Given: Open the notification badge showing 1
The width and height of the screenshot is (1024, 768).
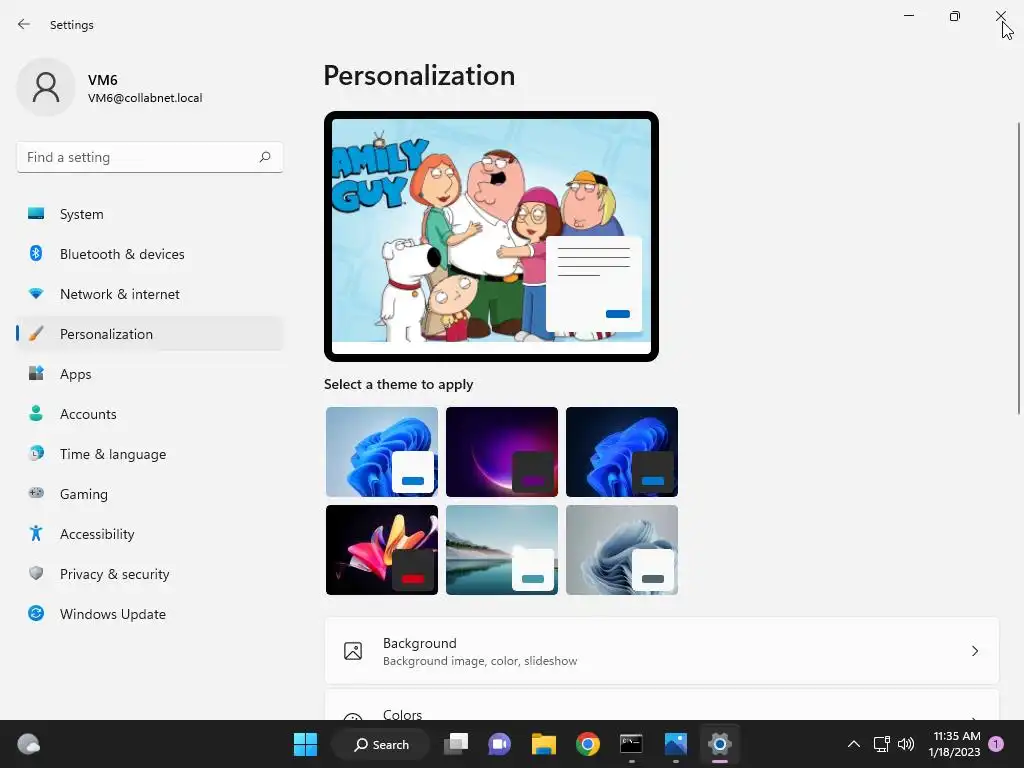Looking at the screenshot, I should point(996,744).
